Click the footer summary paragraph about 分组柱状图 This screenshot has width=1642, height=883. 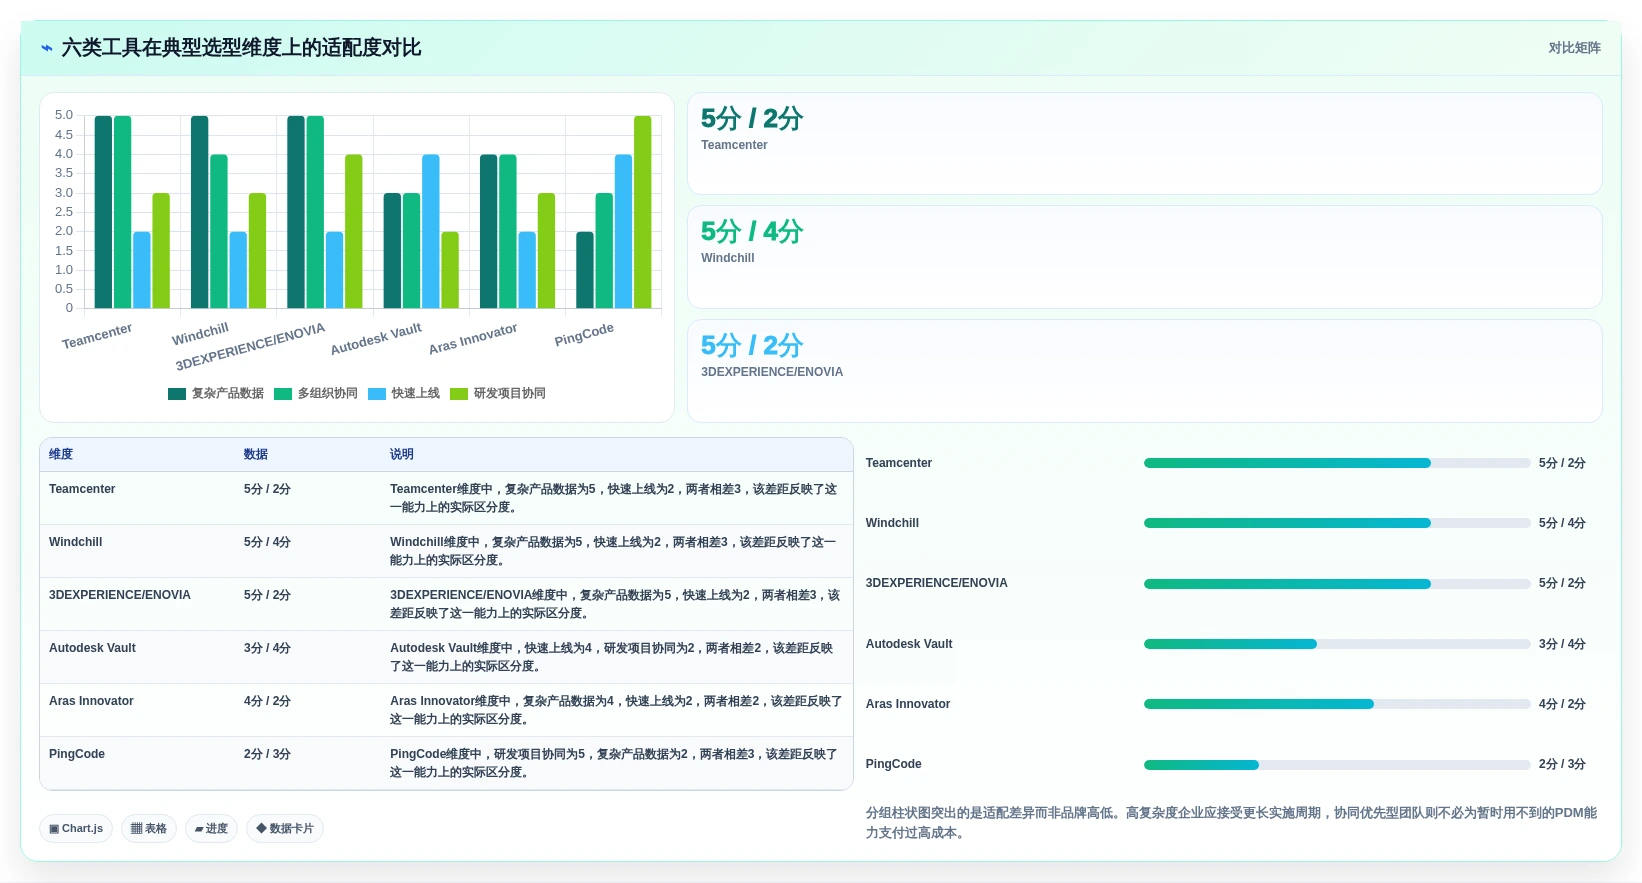tap(1231, 823)
